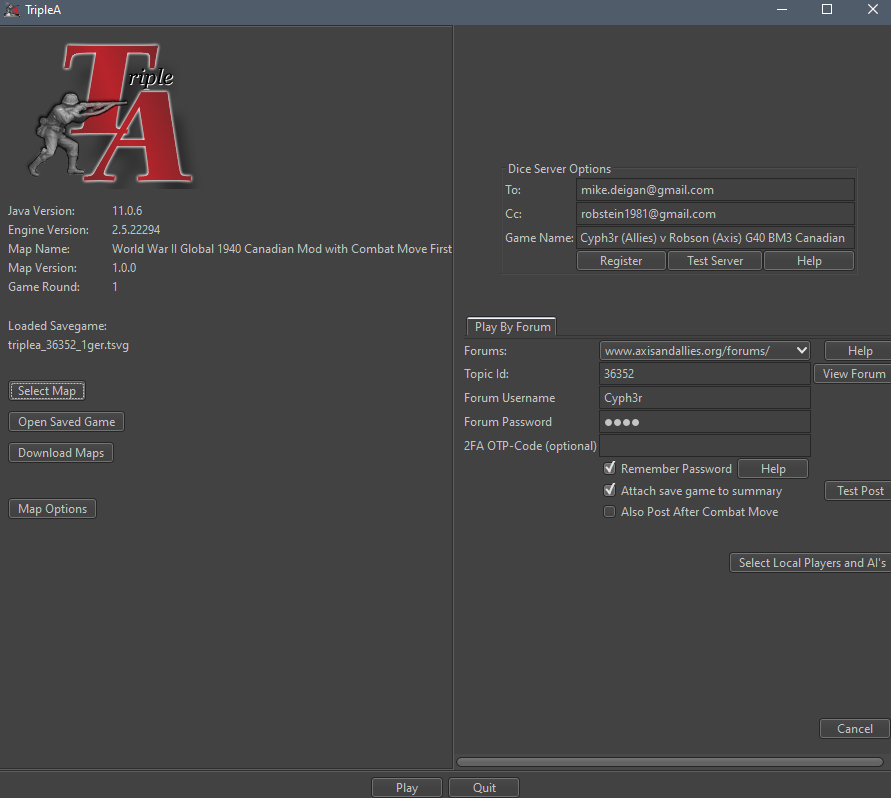Switch to the Play By Forum tab
Screen dimensions: 891x798
coord(513,327)
